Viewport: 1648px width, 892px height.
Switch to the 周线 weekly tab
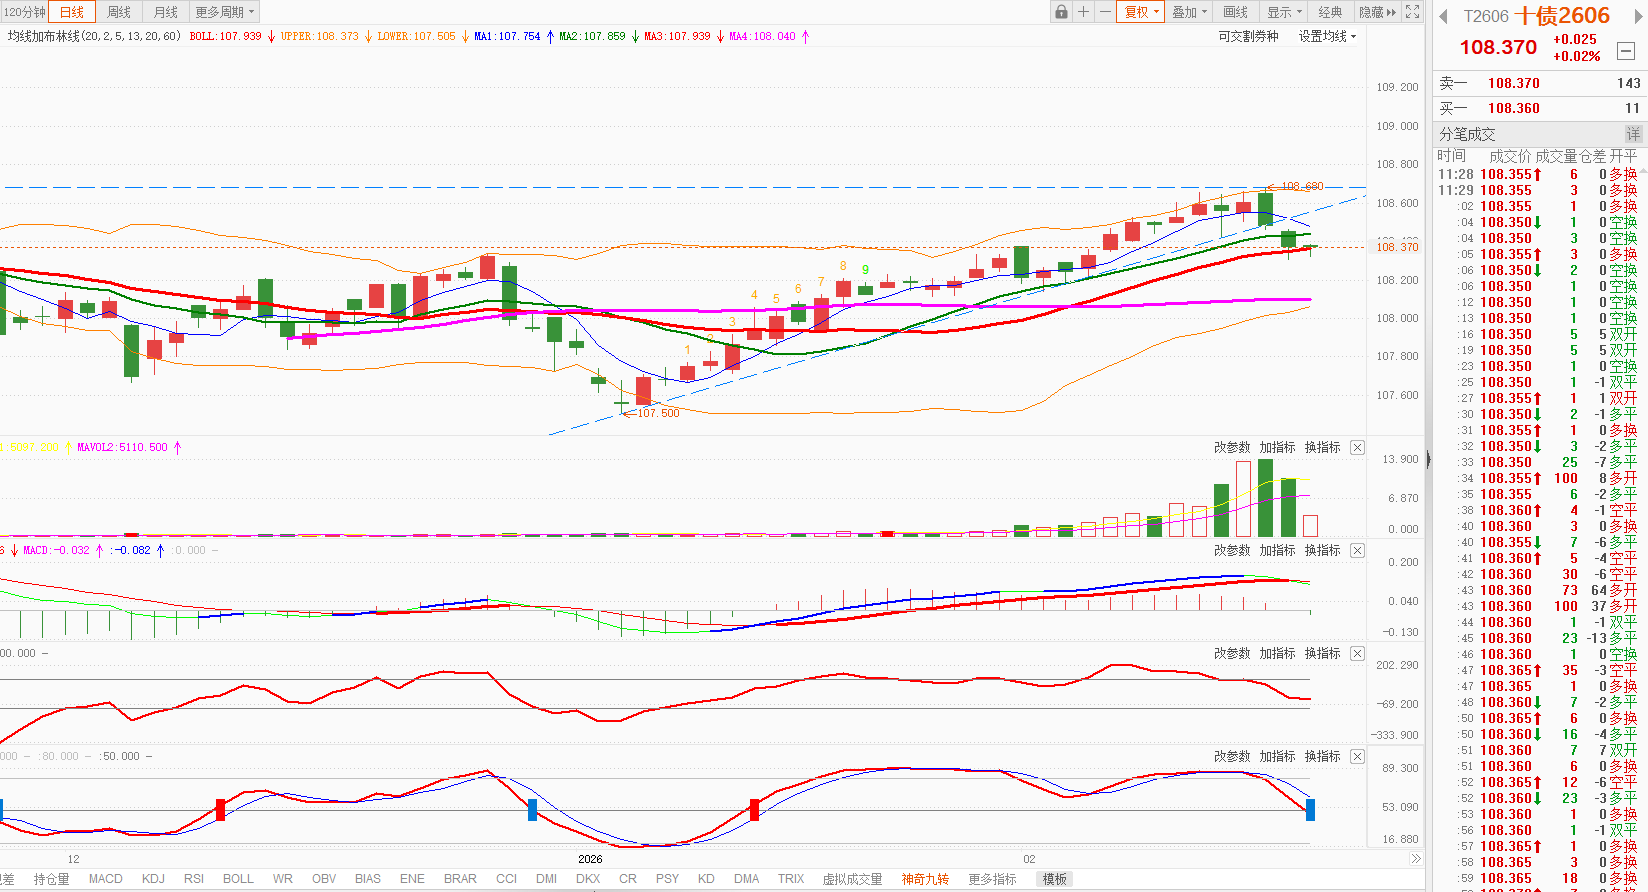coord(119,12)
